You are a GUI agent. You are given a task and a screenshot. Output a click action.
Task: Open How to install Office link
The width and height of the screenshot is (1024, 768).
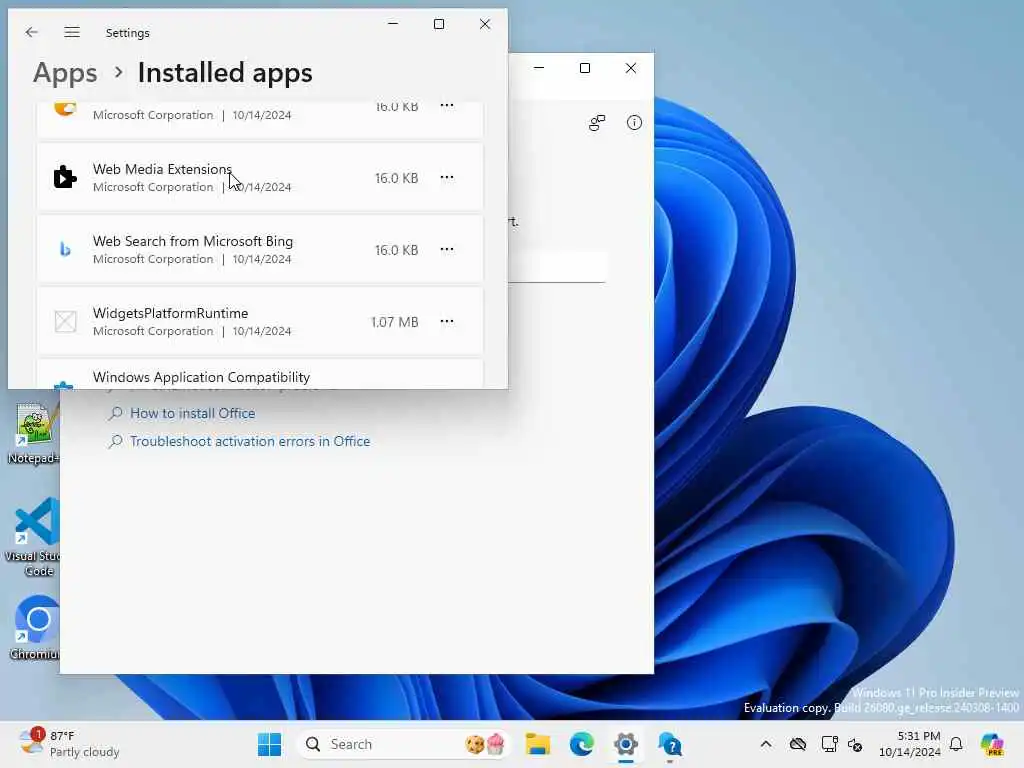[192, 413]
